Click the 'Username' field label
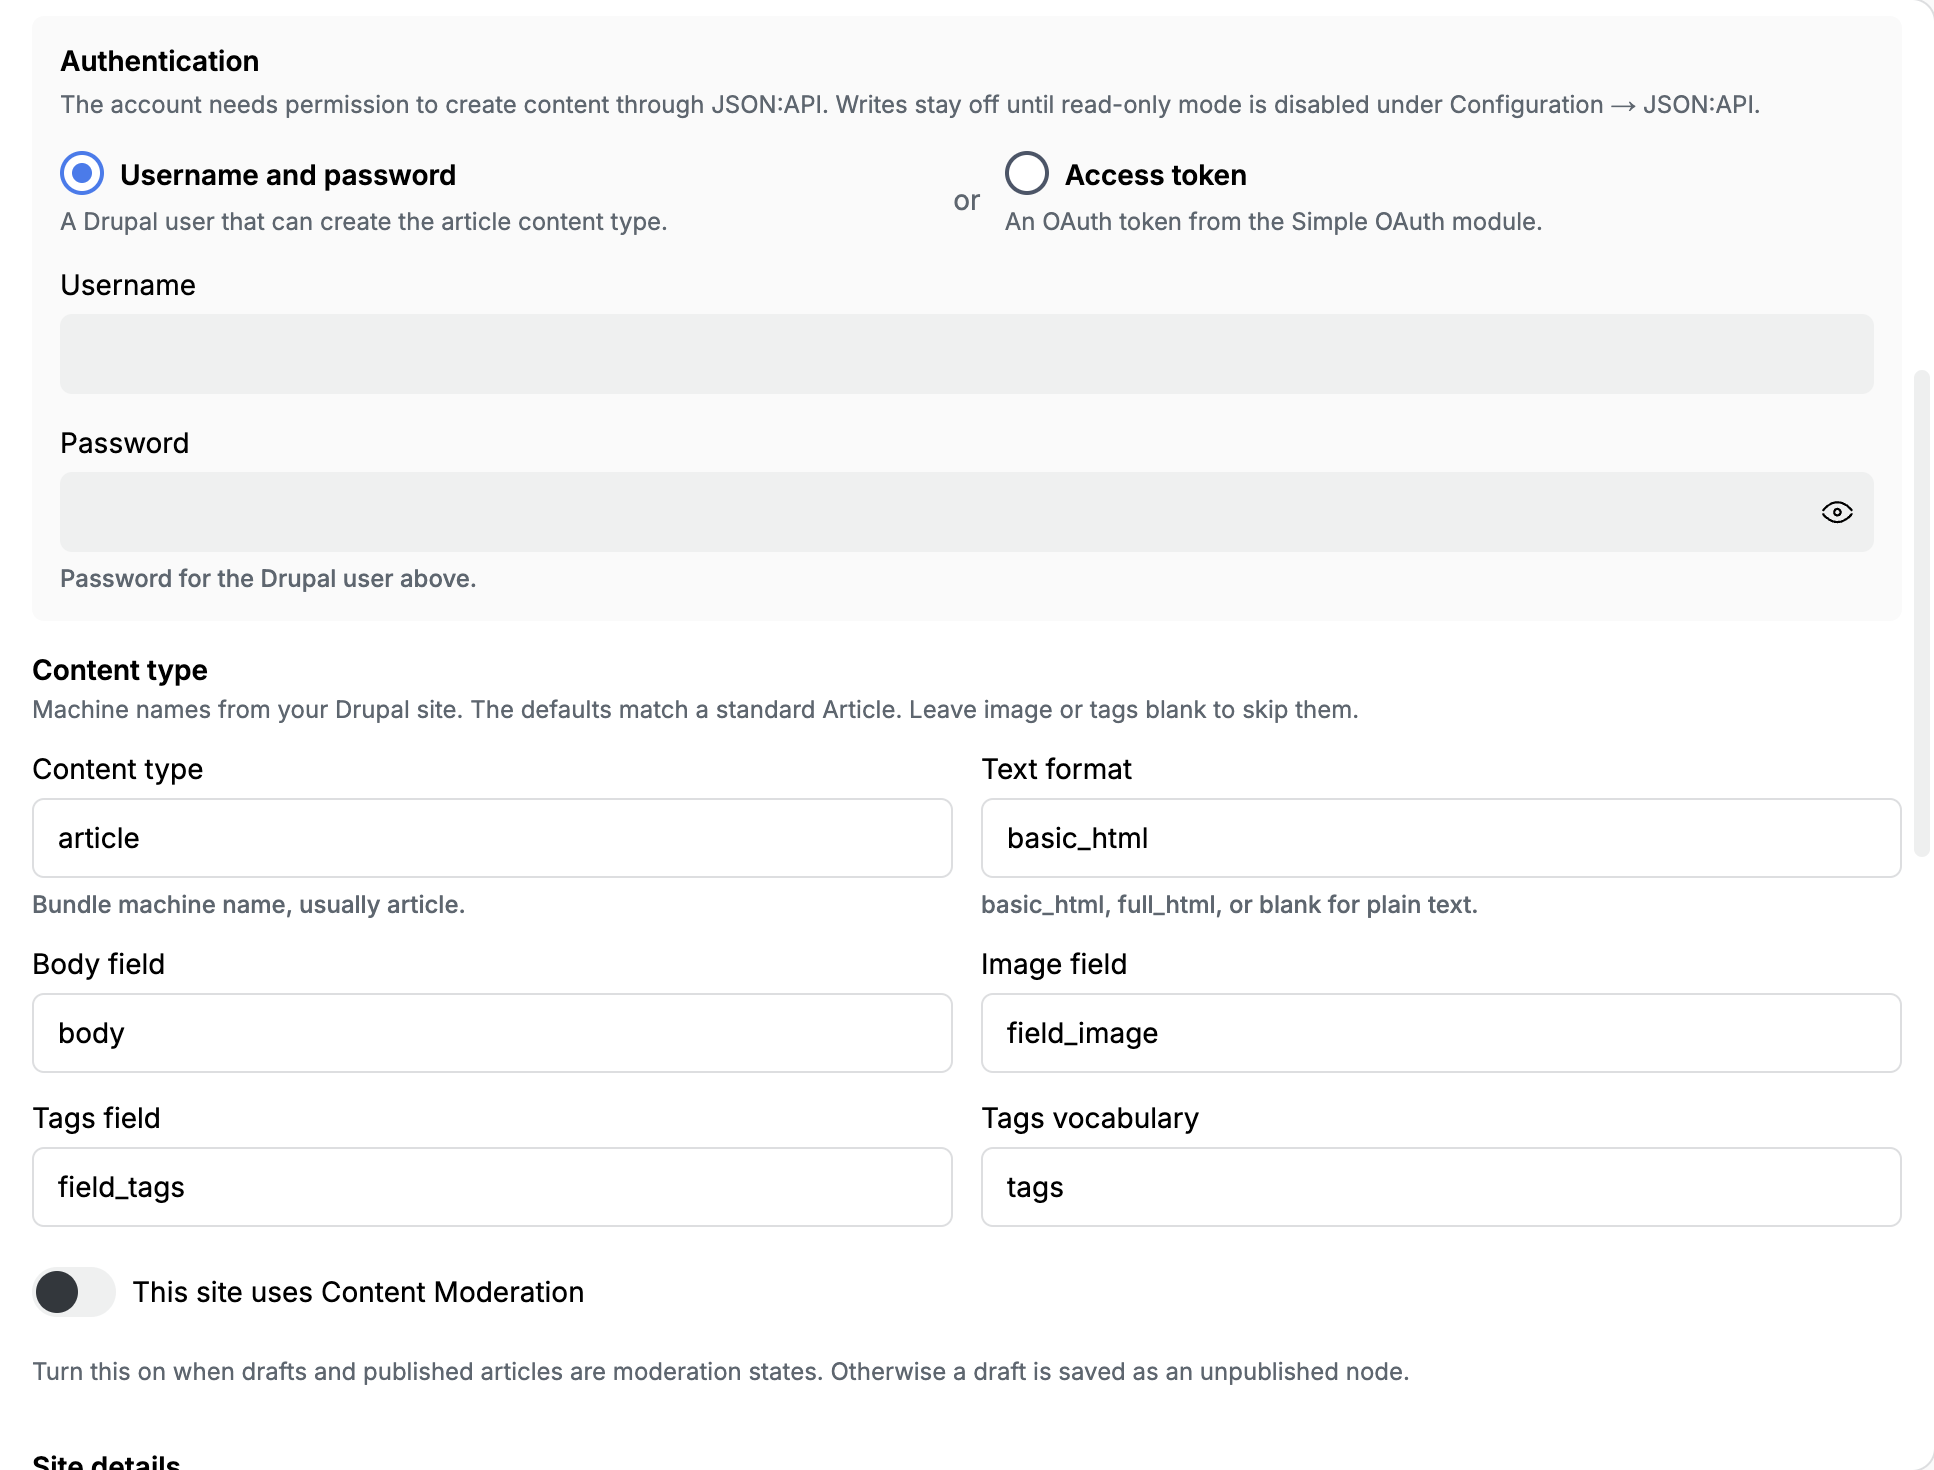The height and width of the screenshot is (1470, 1934). pyautogui.click(x=128, y=285)
